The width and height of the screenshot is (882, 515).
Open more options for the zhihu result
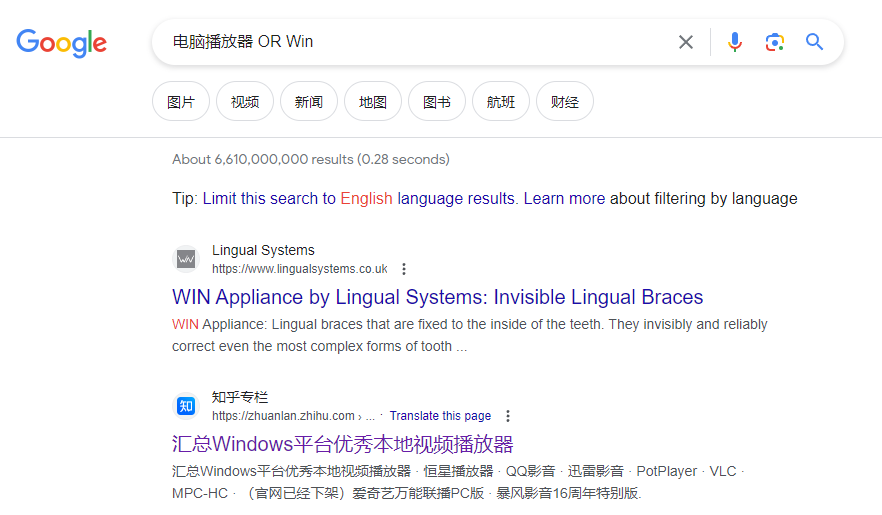click(x=508, y=415)
